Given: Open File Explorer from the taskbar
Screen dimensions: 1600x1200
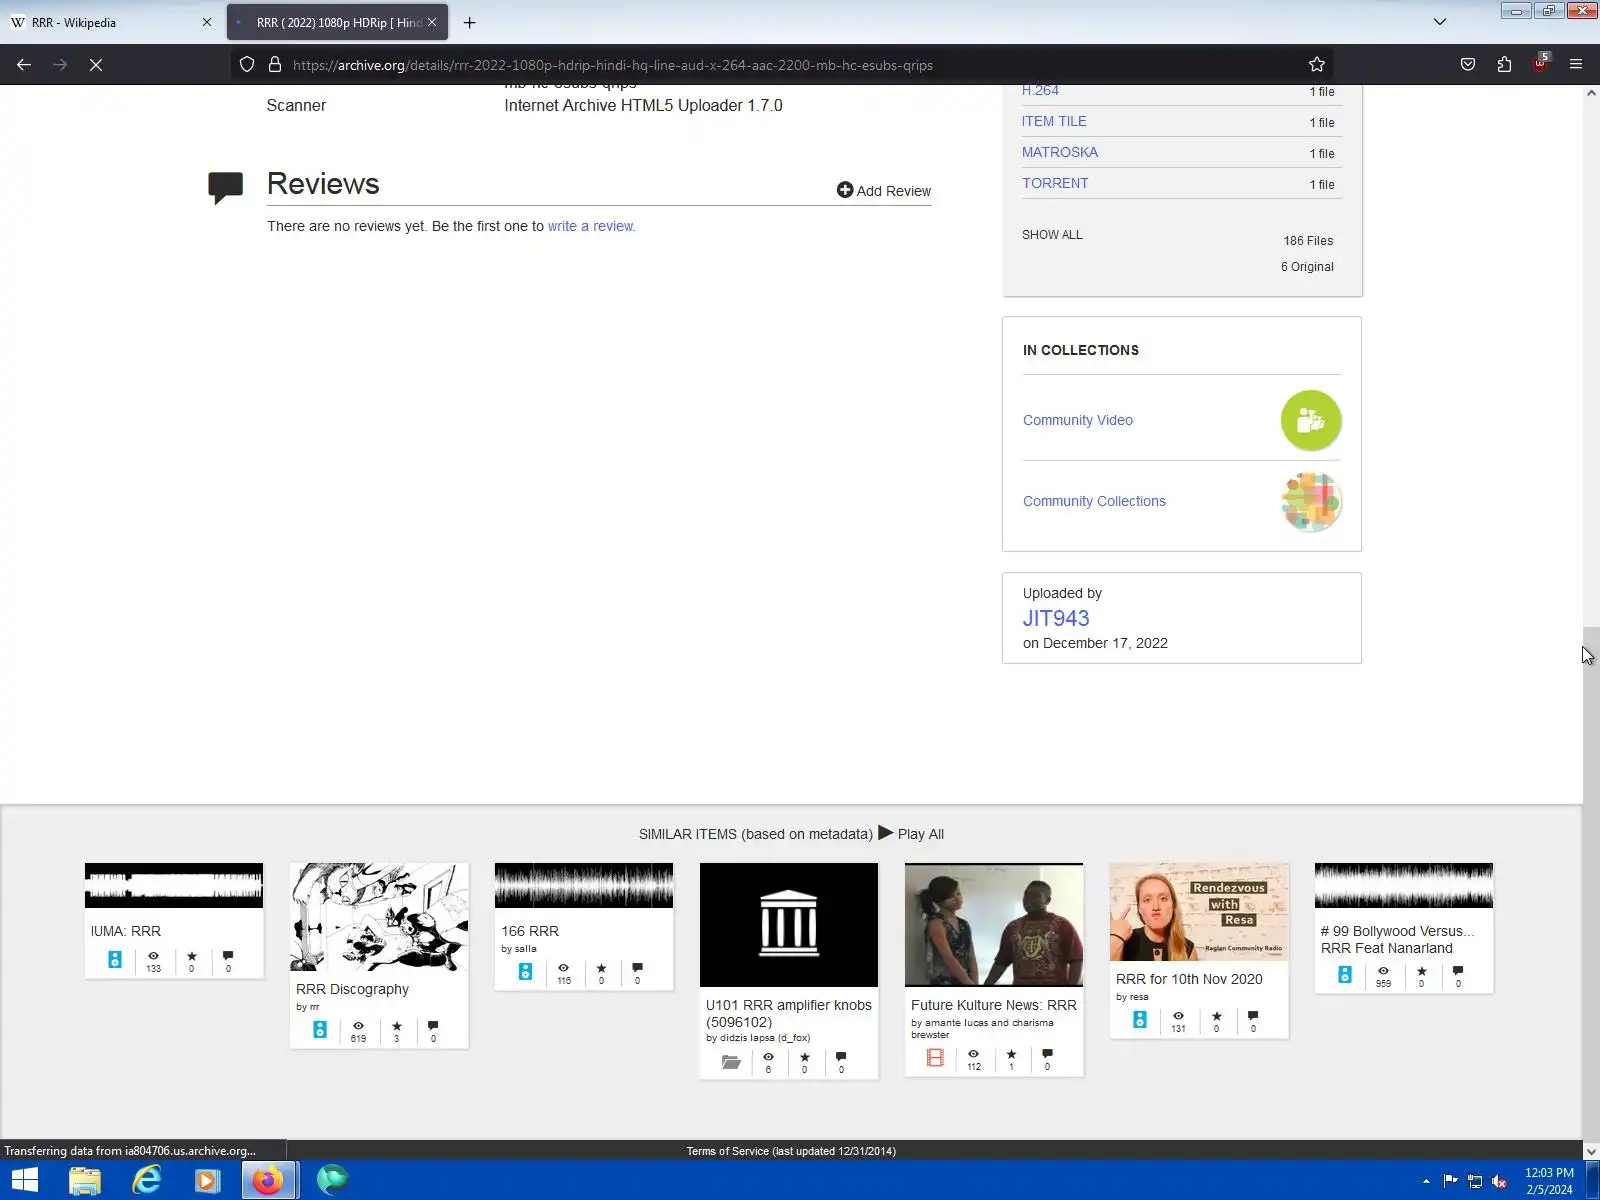Looking at the screenshot, I should pyautogui.click(x=85, y=1180).
